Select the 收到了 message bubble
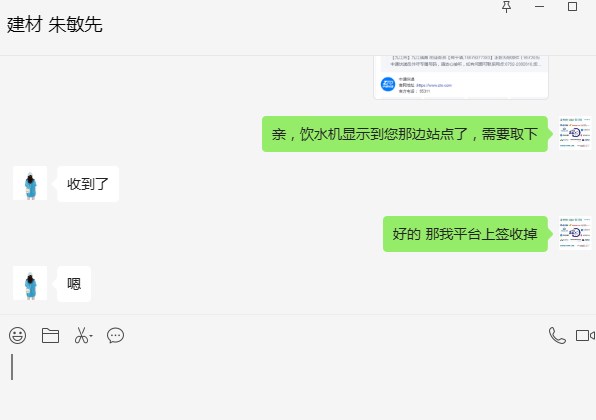The height and width of the screenshot is (420, 596). click(88, 184)
